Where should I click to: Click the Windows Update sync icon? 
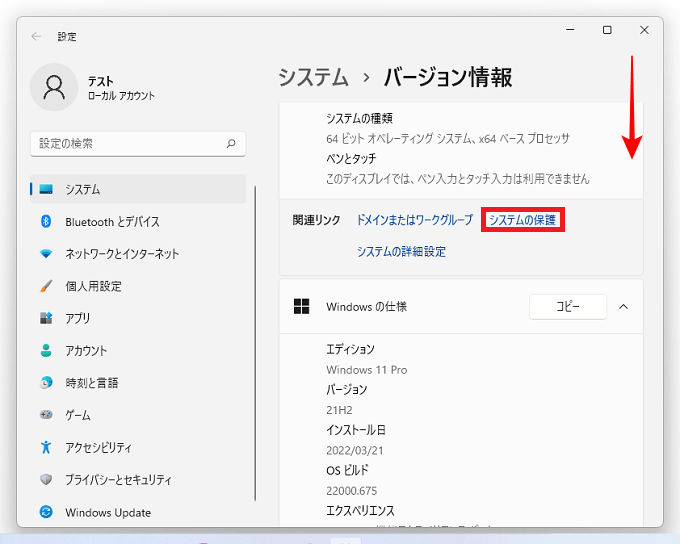46,512
